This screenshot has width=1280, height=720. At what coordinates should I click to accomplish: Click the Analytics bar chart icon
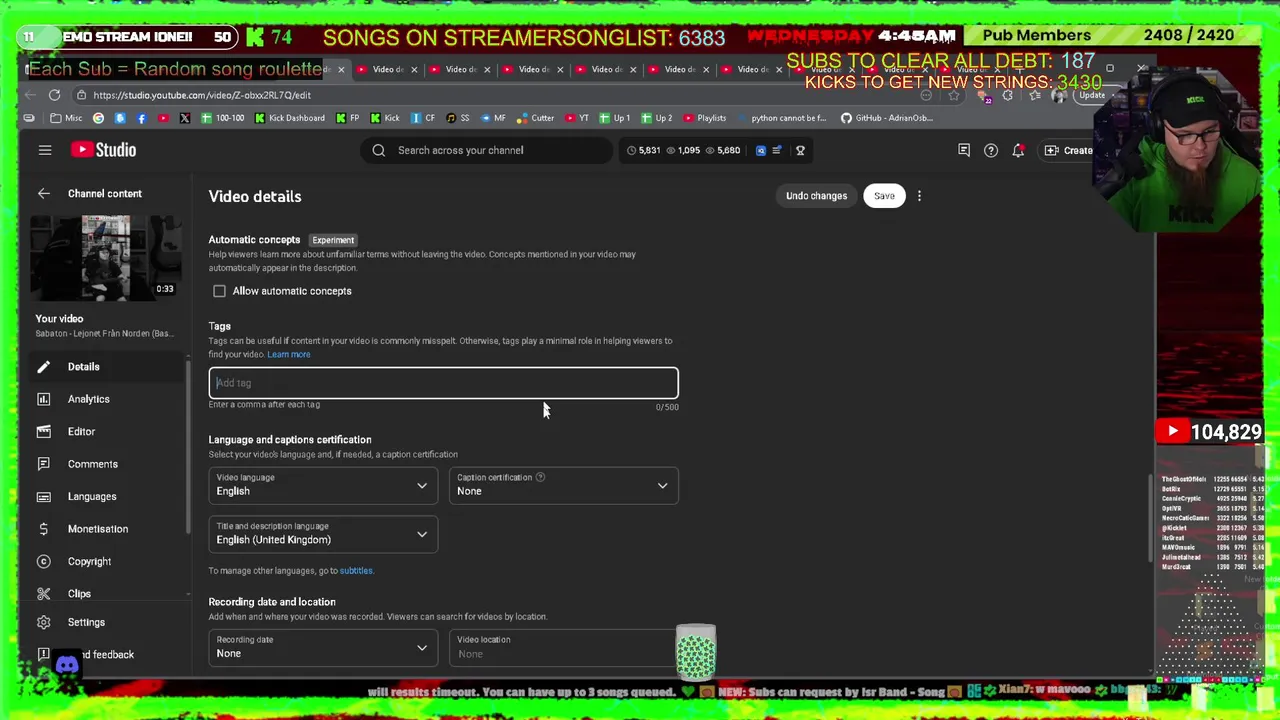[x=43, y=399]
